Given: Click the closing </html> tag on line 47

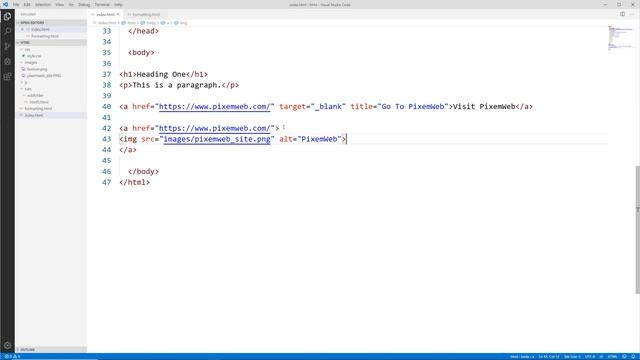Looking at the screenshot, I should 135,182.
